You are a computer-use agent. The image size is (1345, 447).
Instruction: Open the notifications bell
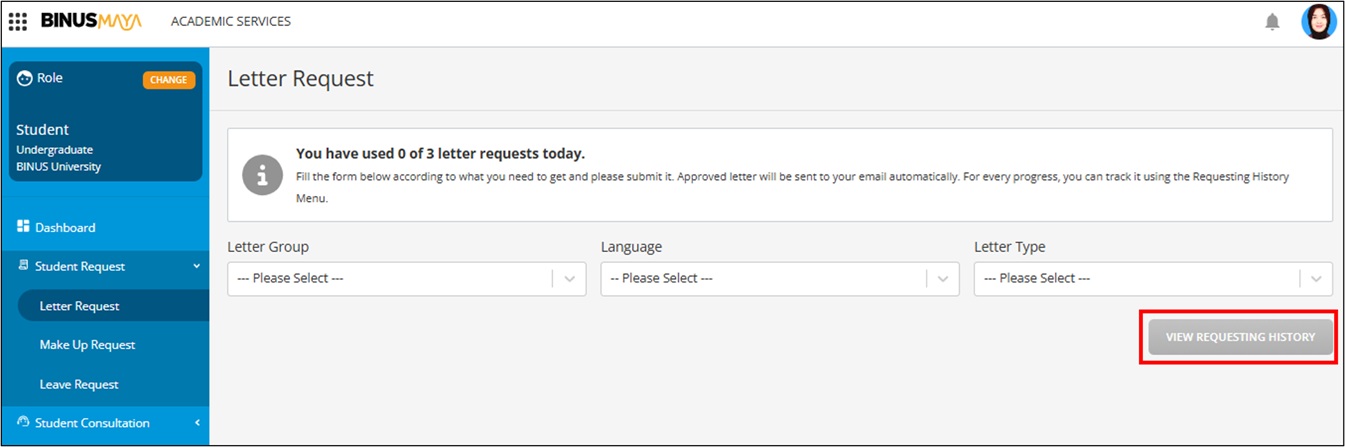[1272, 21]
